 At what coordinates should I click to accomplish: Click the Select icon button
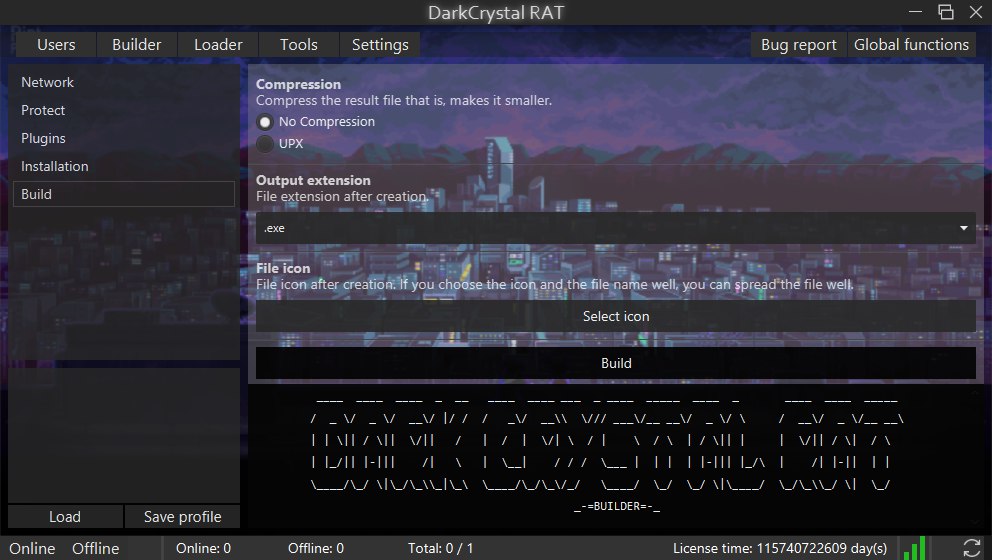click(616, 316)
